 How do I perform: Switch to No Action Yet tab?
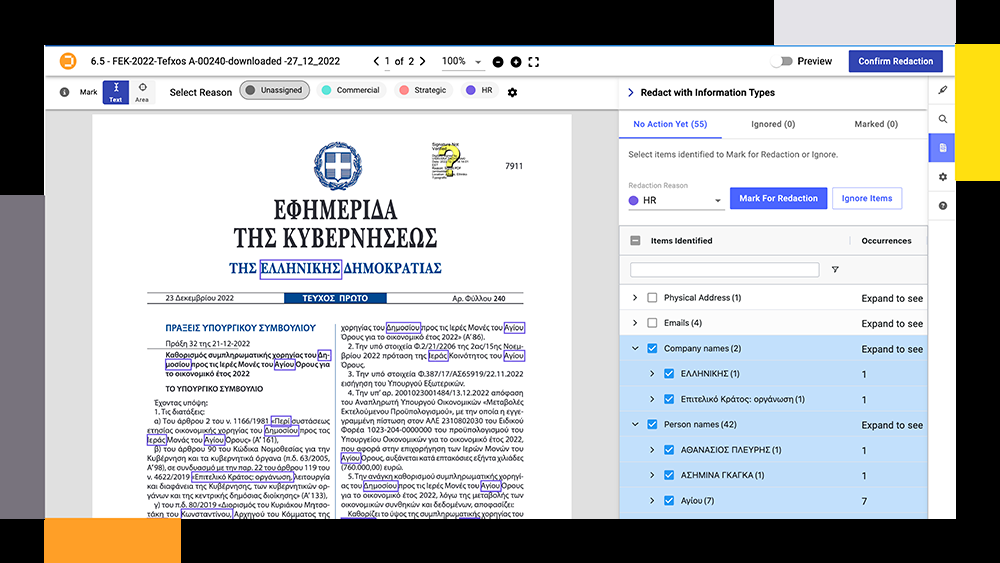(x=670, y=124)
